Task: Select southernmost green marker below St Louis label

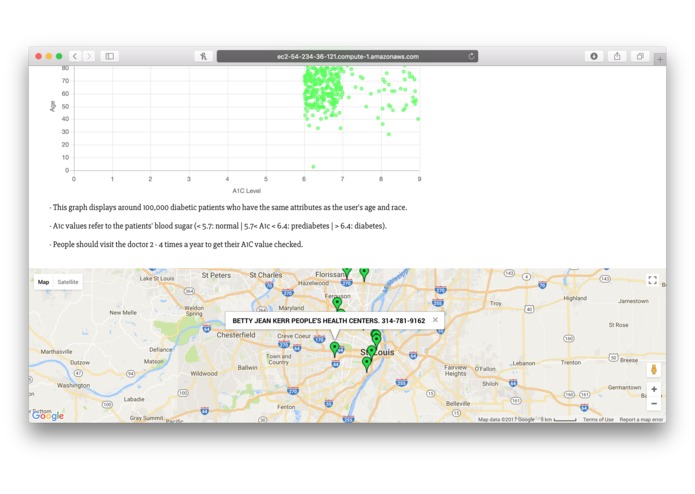Action: 367,364
